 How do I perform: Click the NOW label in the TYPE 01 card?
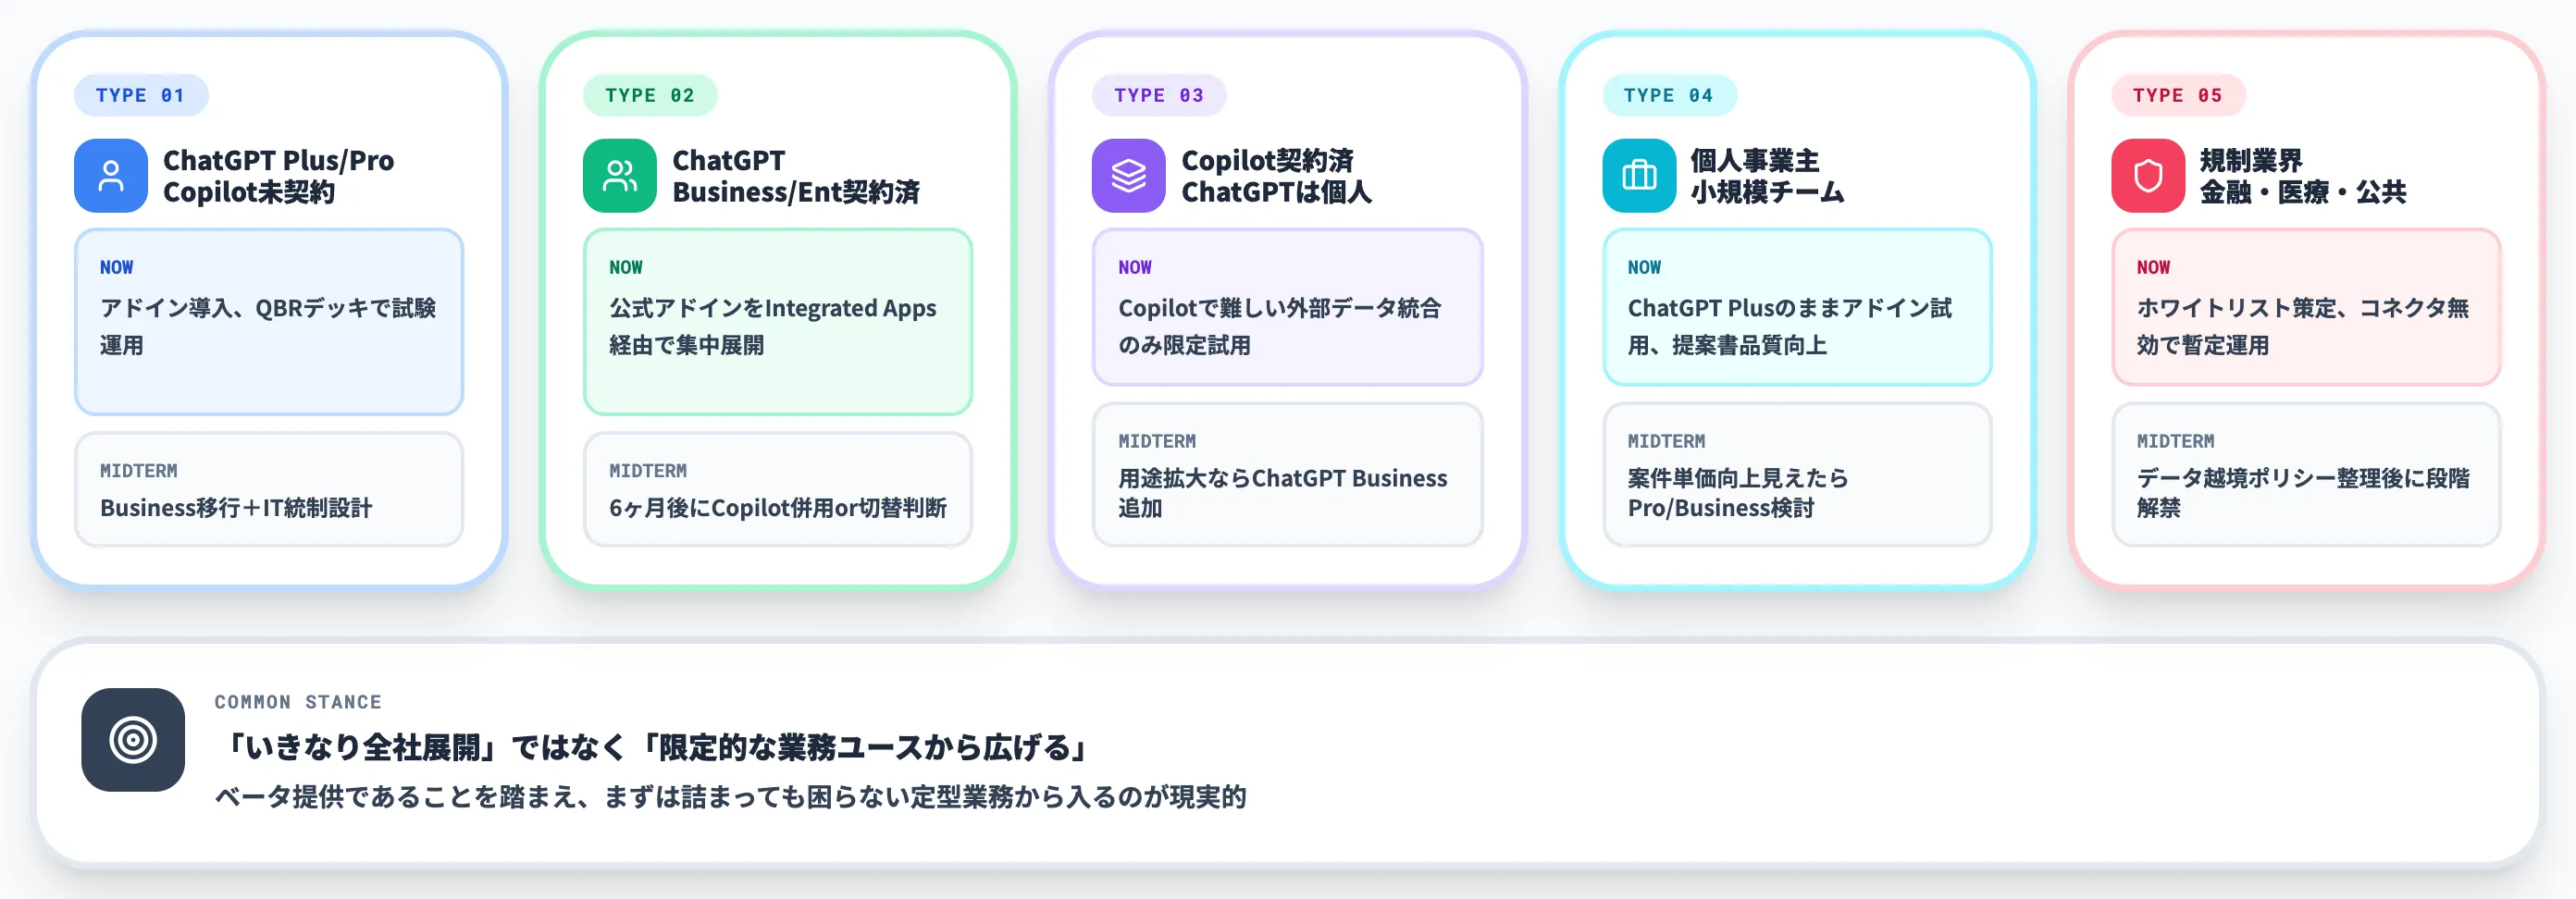[117, 267]
